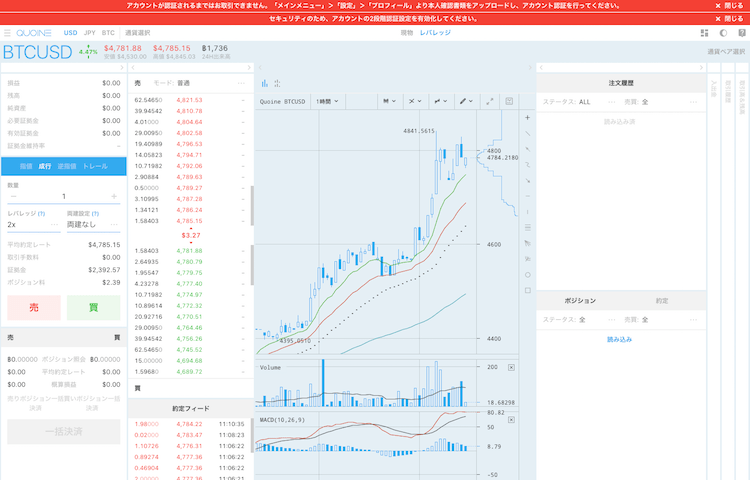Select the ray arrow drawing tool
The height and width of the screenshot is (480, 750).
pyautogui.click(x=528, y=149)
